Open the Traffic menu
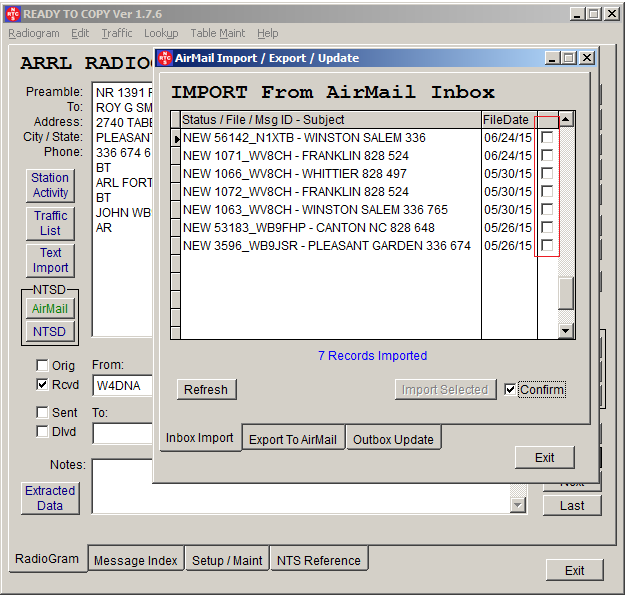Image resolution: width=628 pixels, height=599 pixels. [117, 33]
